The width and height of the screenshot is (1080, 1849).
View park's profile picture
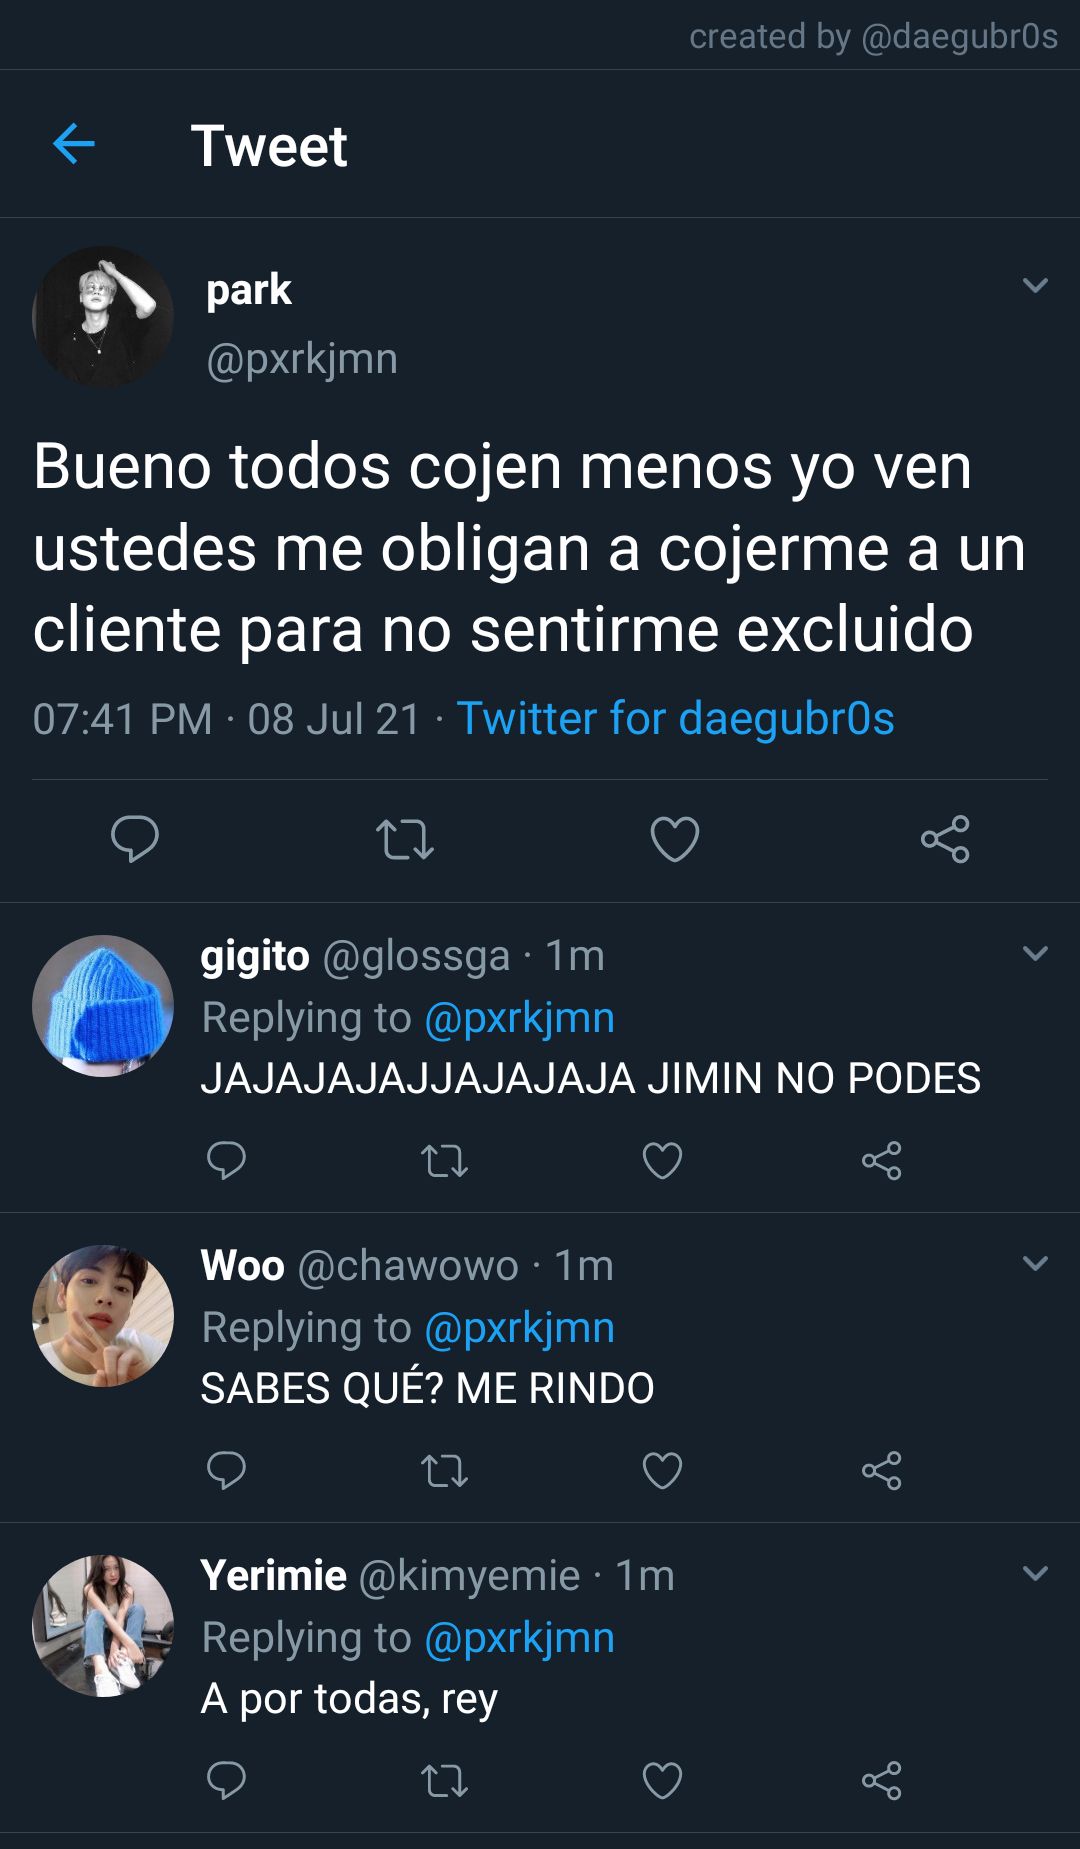103,317
